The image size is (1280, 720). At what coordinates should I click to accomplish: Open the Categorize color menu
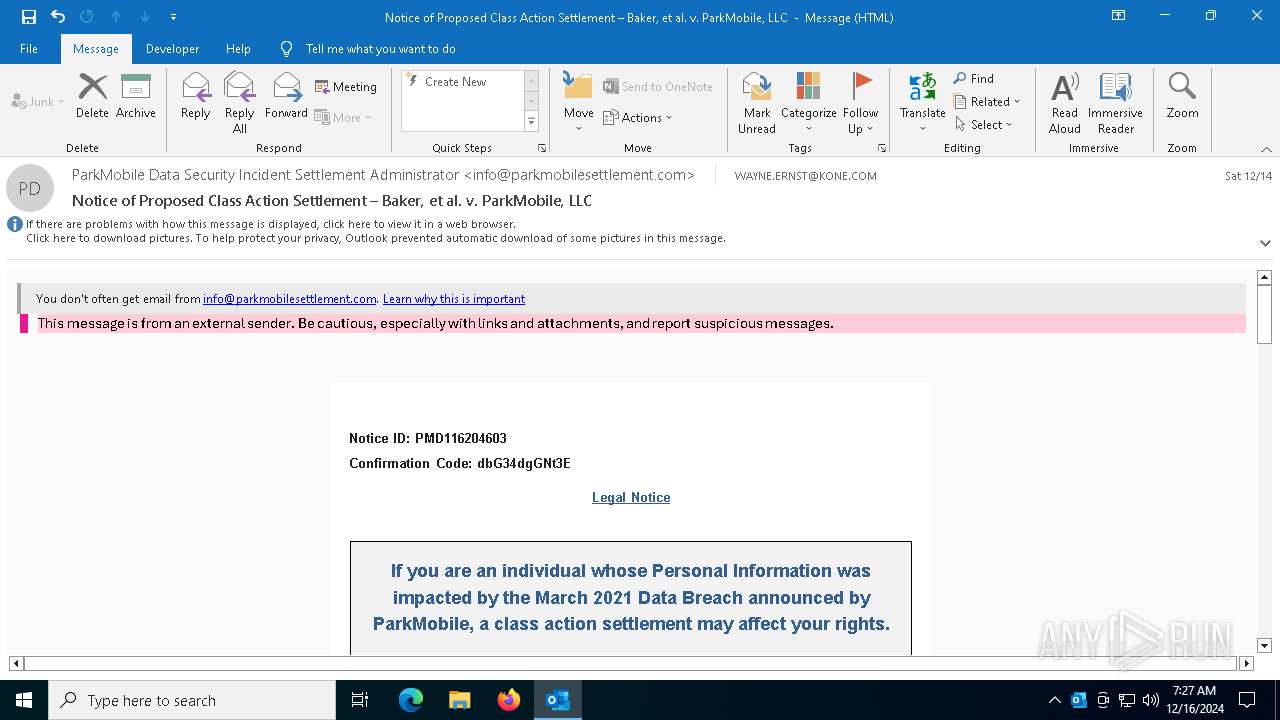click(x=809, y=102)
